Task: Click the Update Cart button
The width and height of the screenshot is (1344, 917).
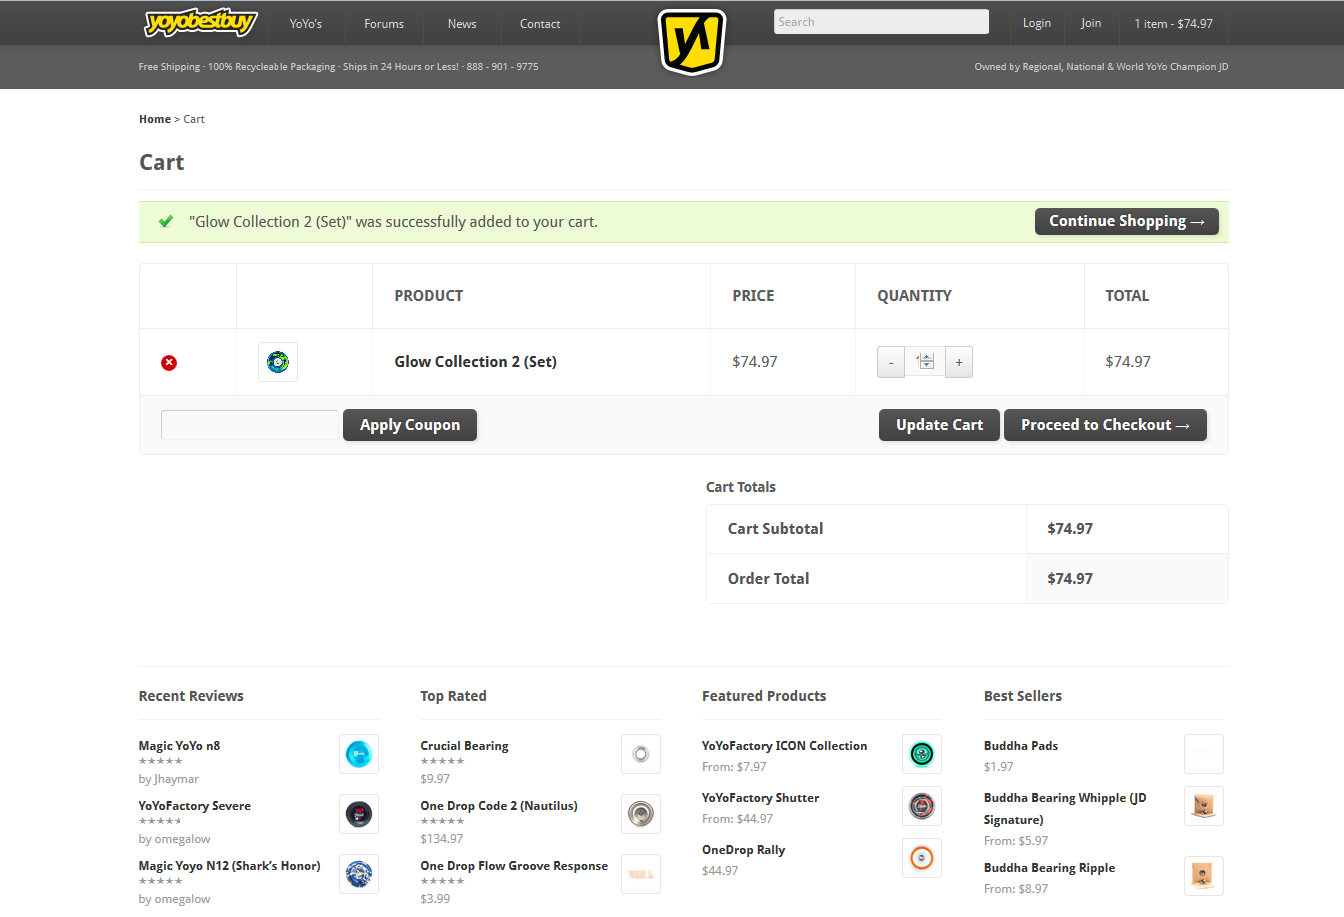Action: [x=939, y=425]
